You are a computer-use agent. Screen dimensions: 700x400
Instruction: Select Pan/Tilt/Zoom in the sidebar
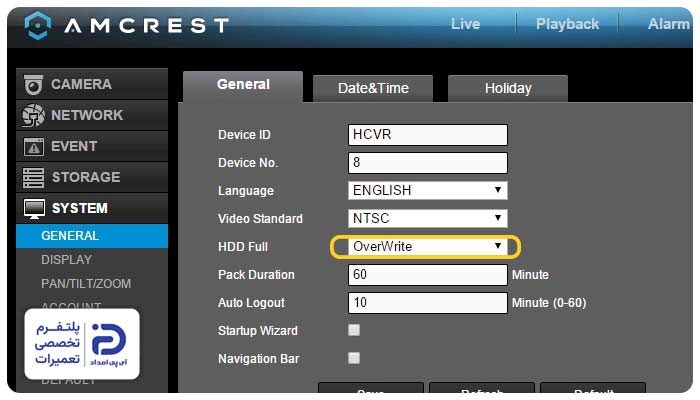(x=86, y=284)
